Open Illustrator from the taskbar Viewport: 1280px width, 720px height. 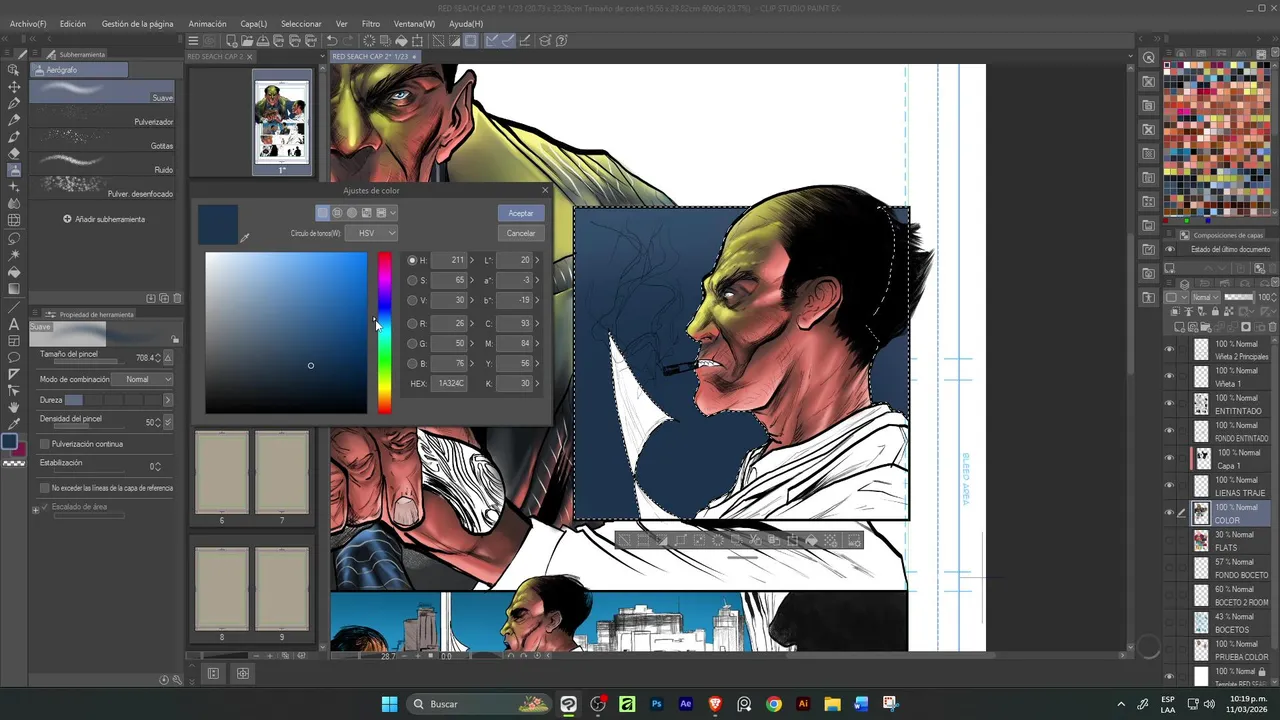coord(802,704)
